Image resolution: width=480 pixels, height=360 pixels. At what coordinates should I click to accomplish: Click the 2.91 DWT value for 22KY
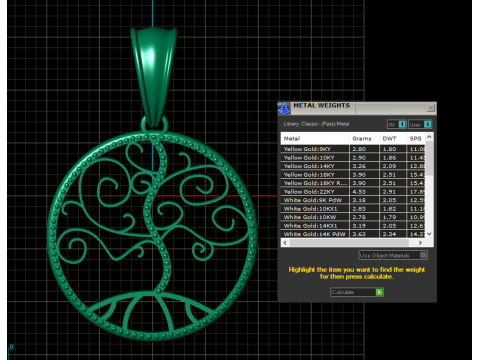pyautogui.click(x=389, y=192)
